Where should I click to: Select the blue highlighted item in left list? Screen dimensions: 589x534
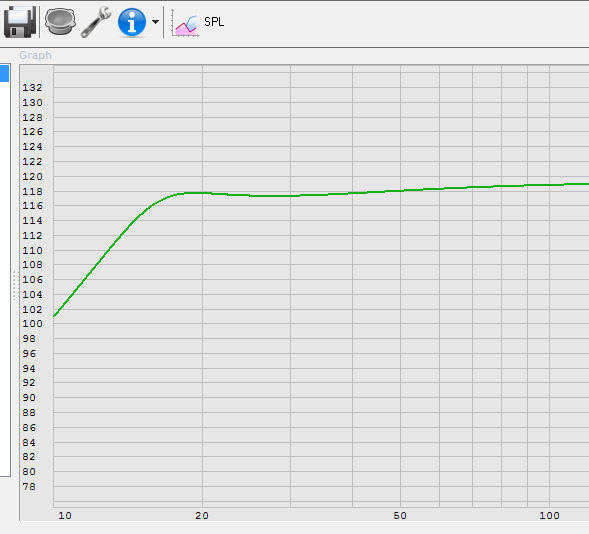pos(5,74)
